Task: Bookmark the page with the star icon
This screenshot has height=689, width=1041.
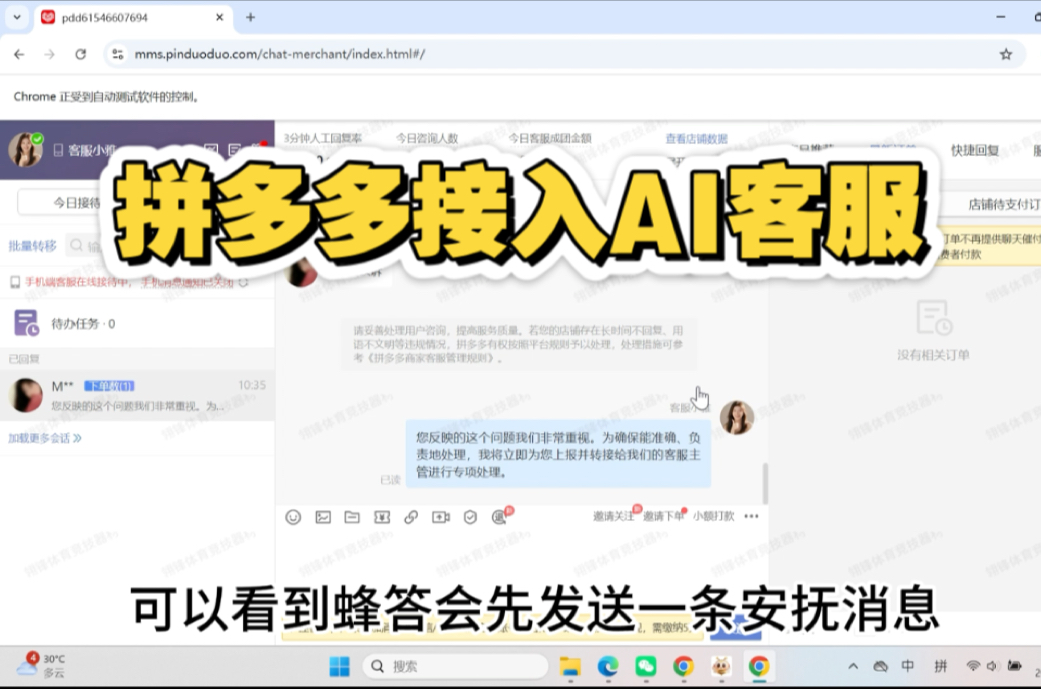Action: [x=1006, y=54]
